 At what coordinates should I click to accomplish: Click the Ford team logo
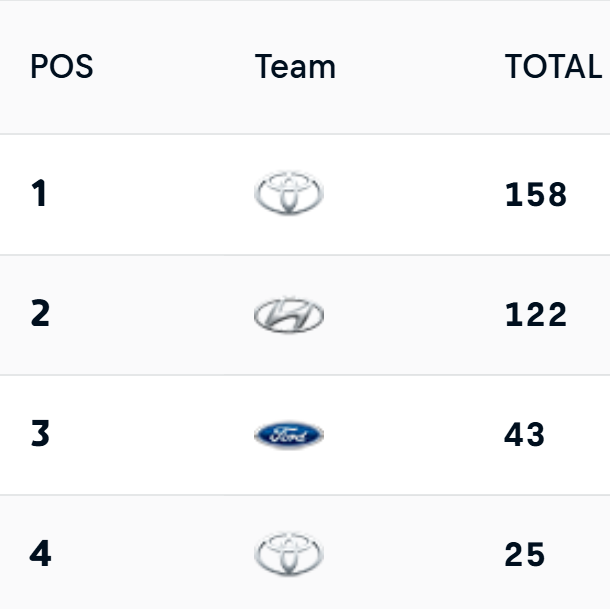pyautogui.click(x=289, y=435)
